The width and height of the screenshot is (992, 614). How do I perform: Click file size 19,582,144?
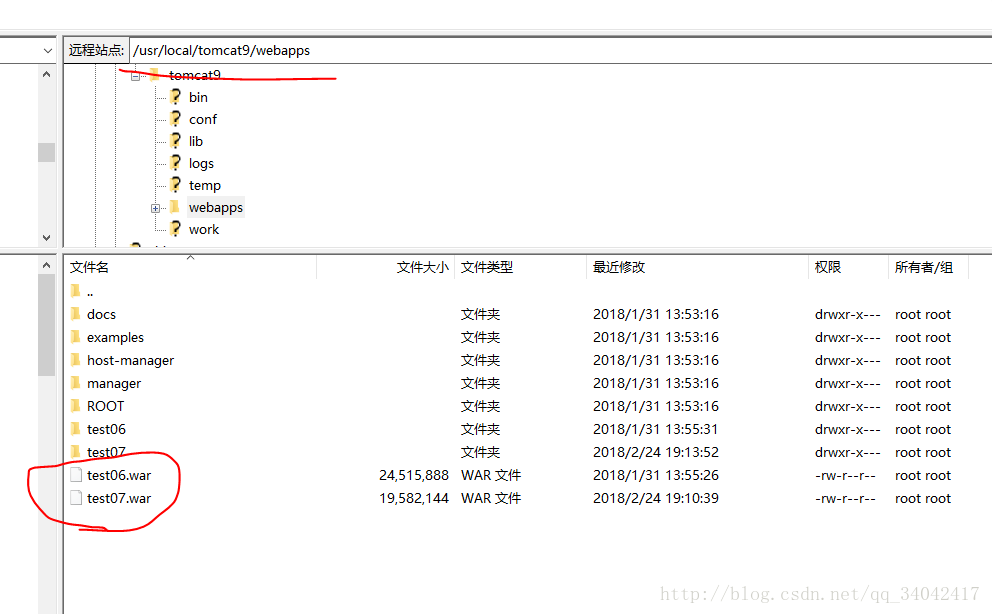pyautogui.click(x=414, y=498)
